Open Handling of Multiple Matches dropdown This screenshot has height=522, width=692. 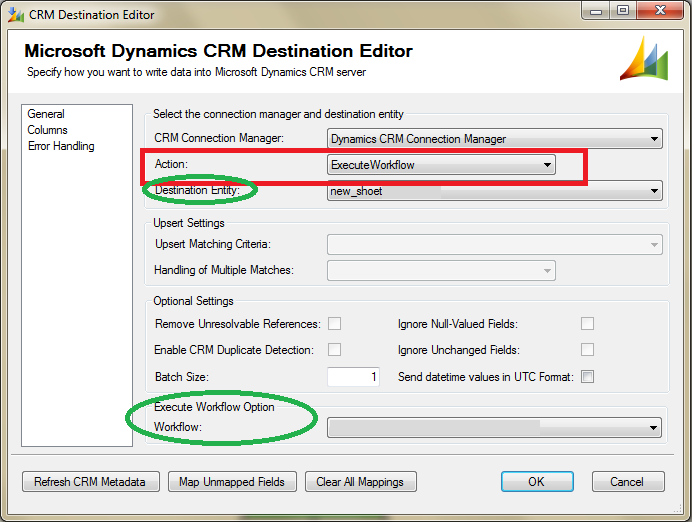(x=441, y=270)
